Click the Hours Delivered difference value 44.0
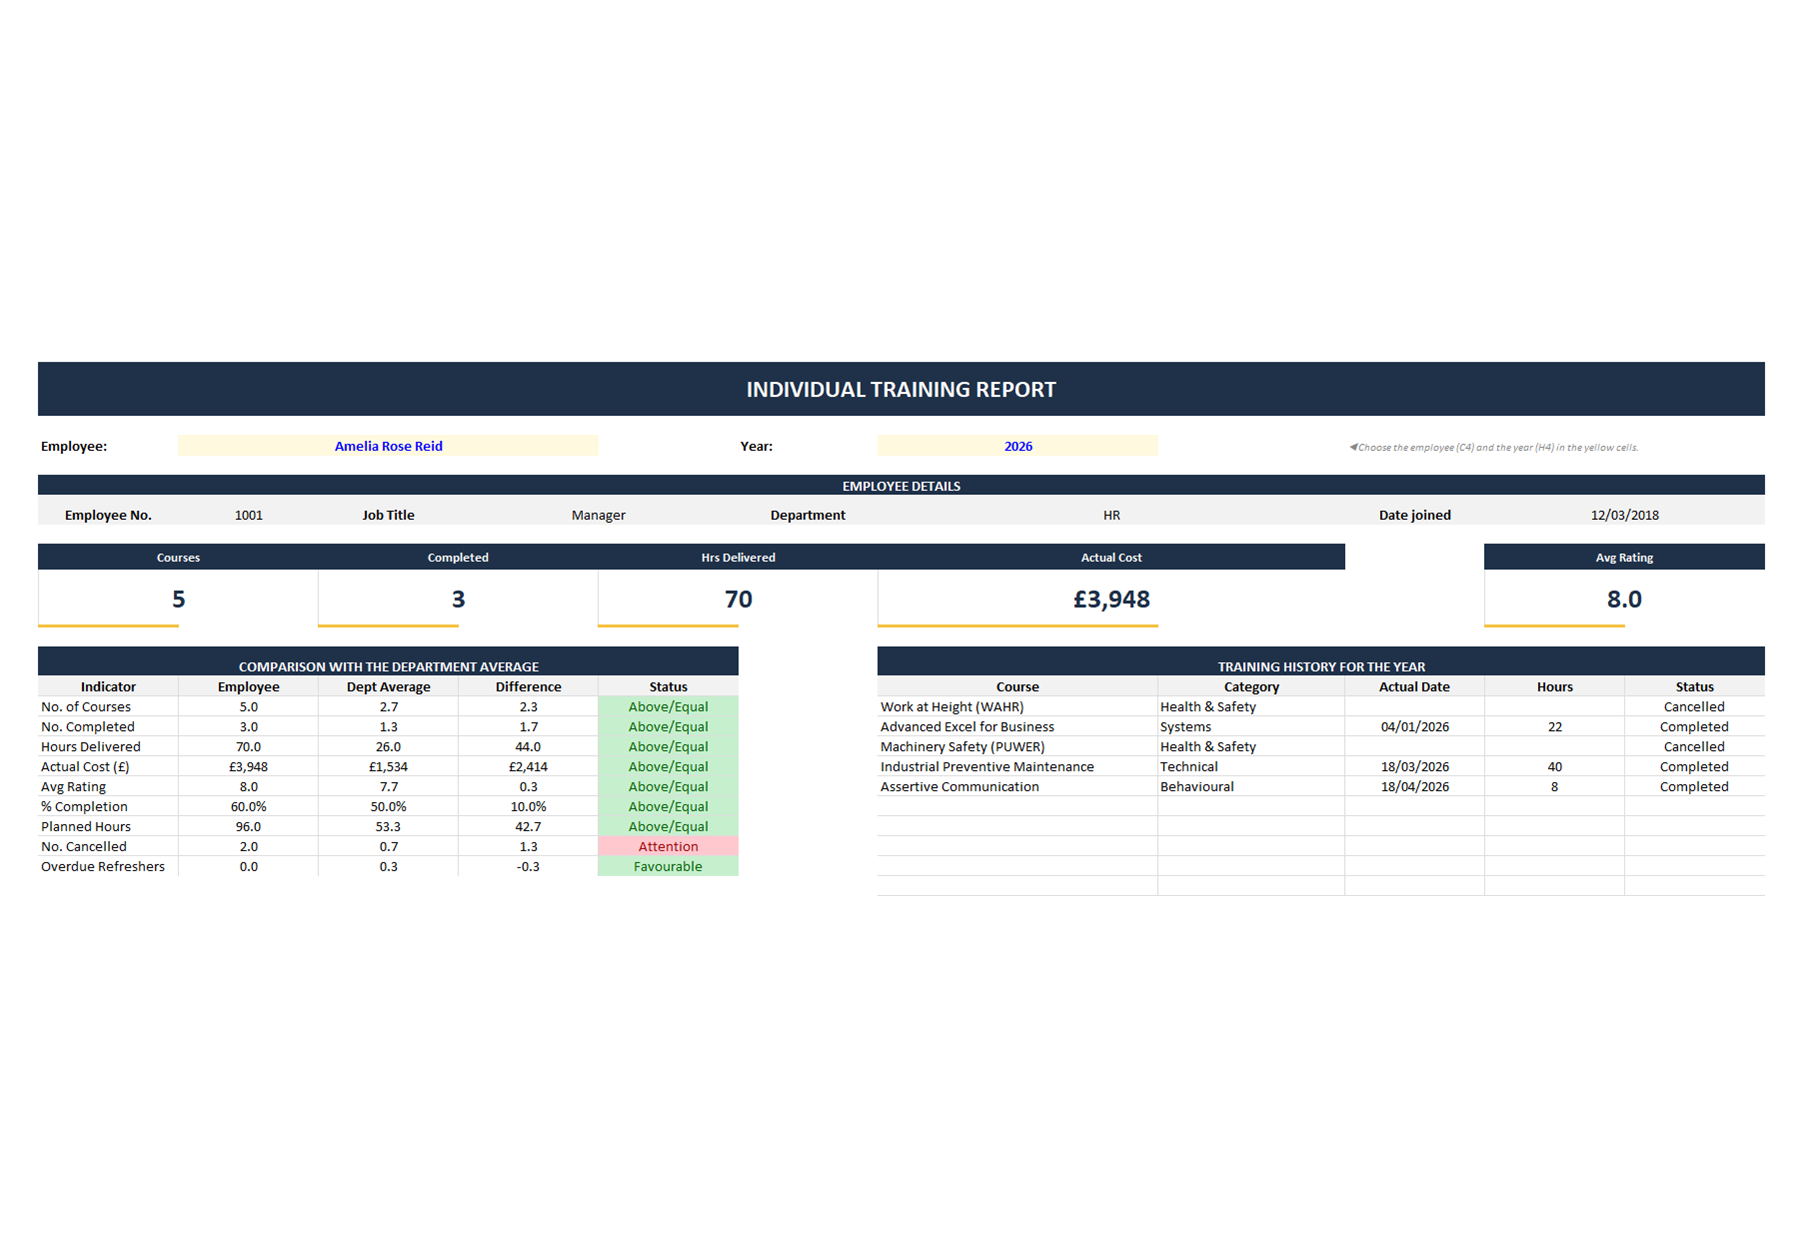Image resolution: width=1803 pixels, height=1240 pixels. (528, 747)
